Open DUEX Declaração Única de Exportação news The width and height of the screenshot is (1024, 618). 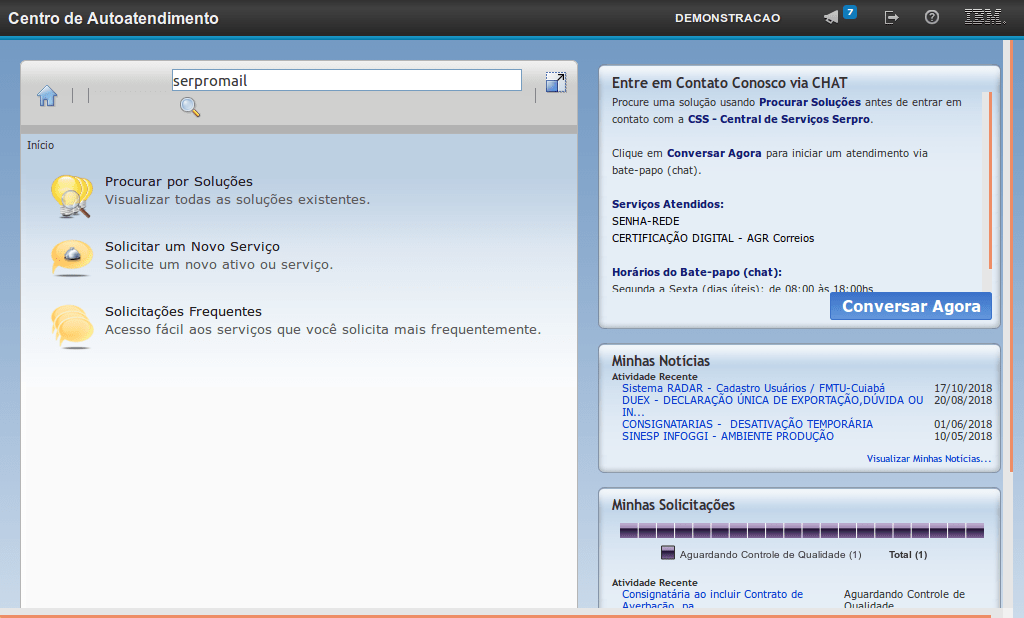tap(773, 406)
